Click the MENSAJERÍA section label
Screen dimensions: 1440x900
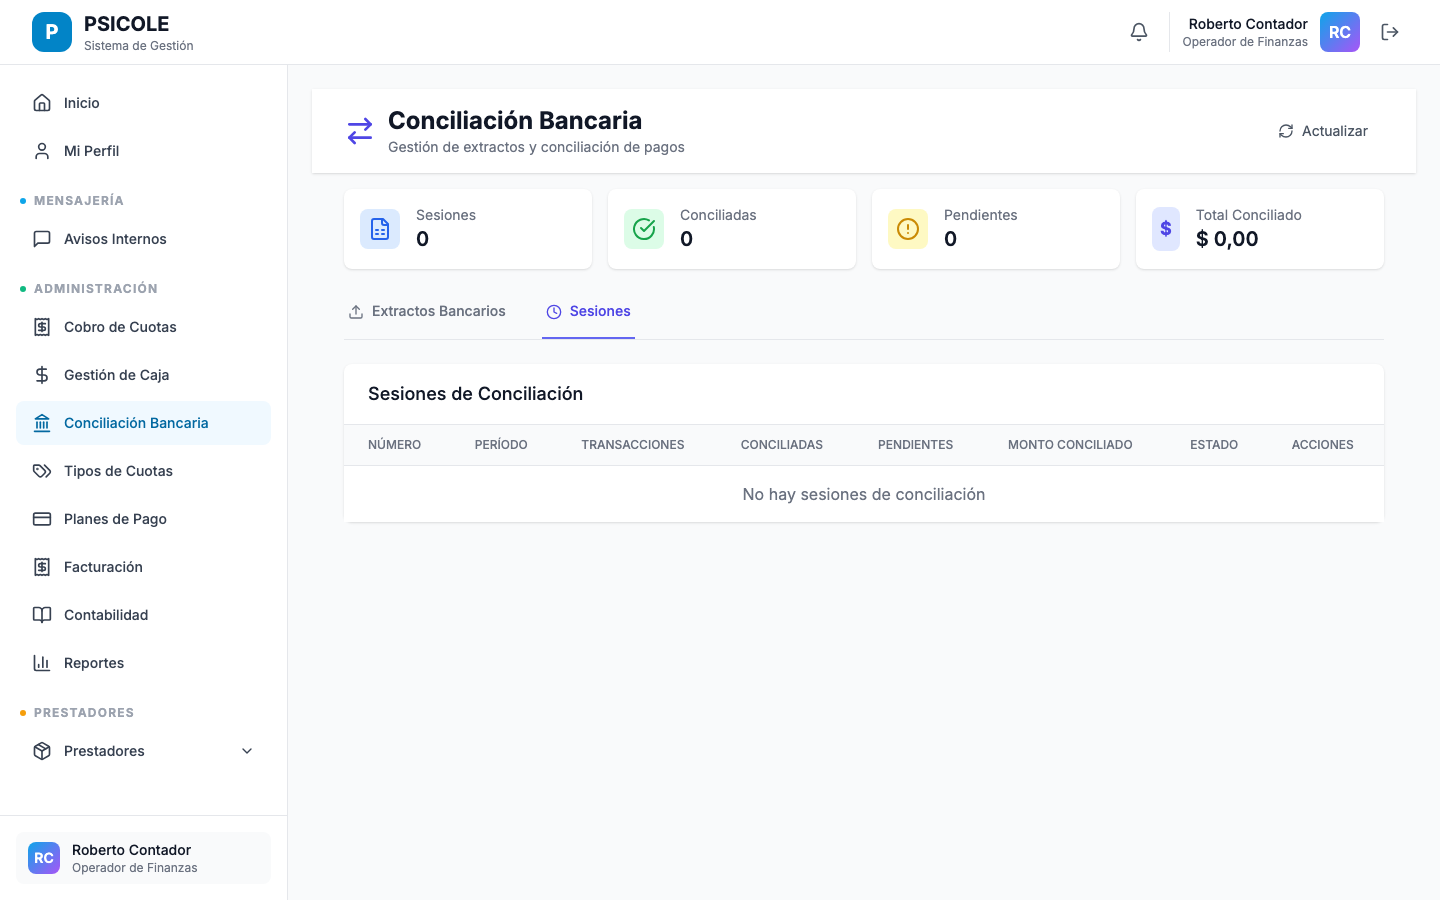click(79, 201)
